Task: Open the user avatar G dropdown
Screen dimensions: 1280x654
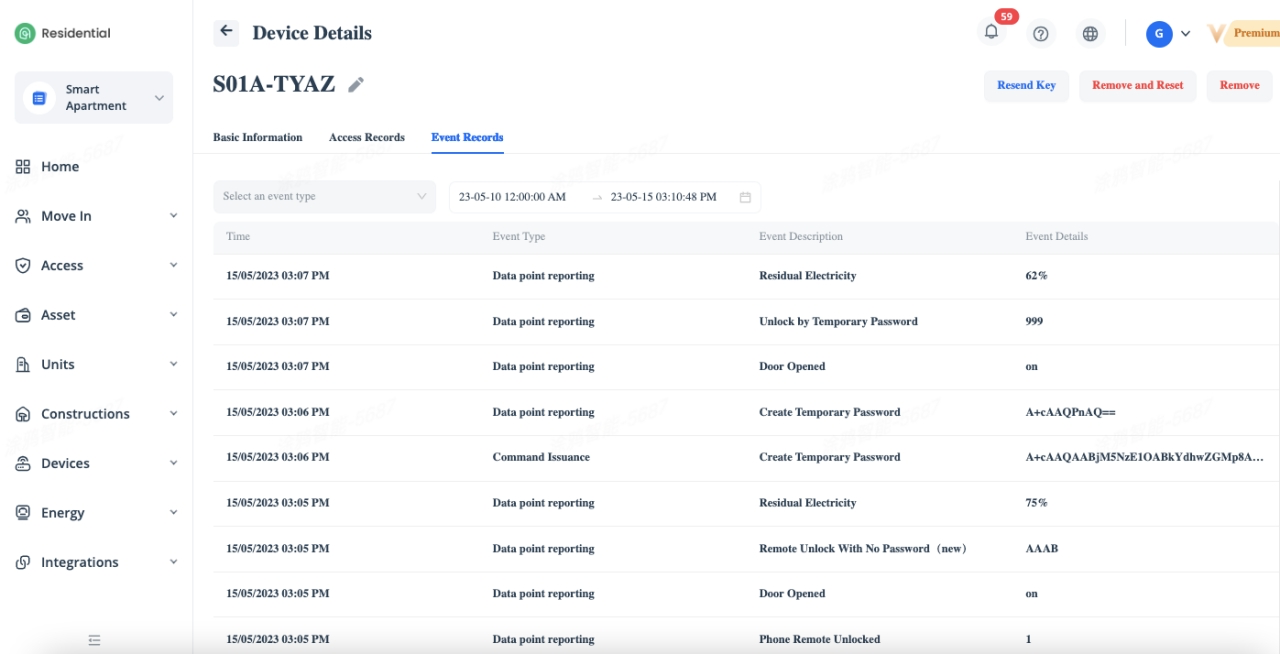Action: (x=1168, y=34)
